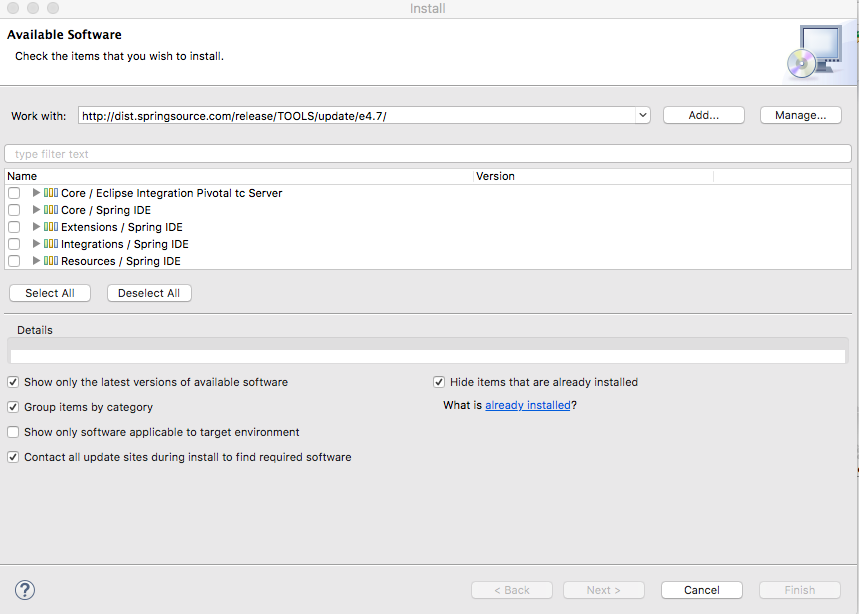859x614 pixels.
Task: Expand the Resources / Spring IDE category
Action: (36, 261)
